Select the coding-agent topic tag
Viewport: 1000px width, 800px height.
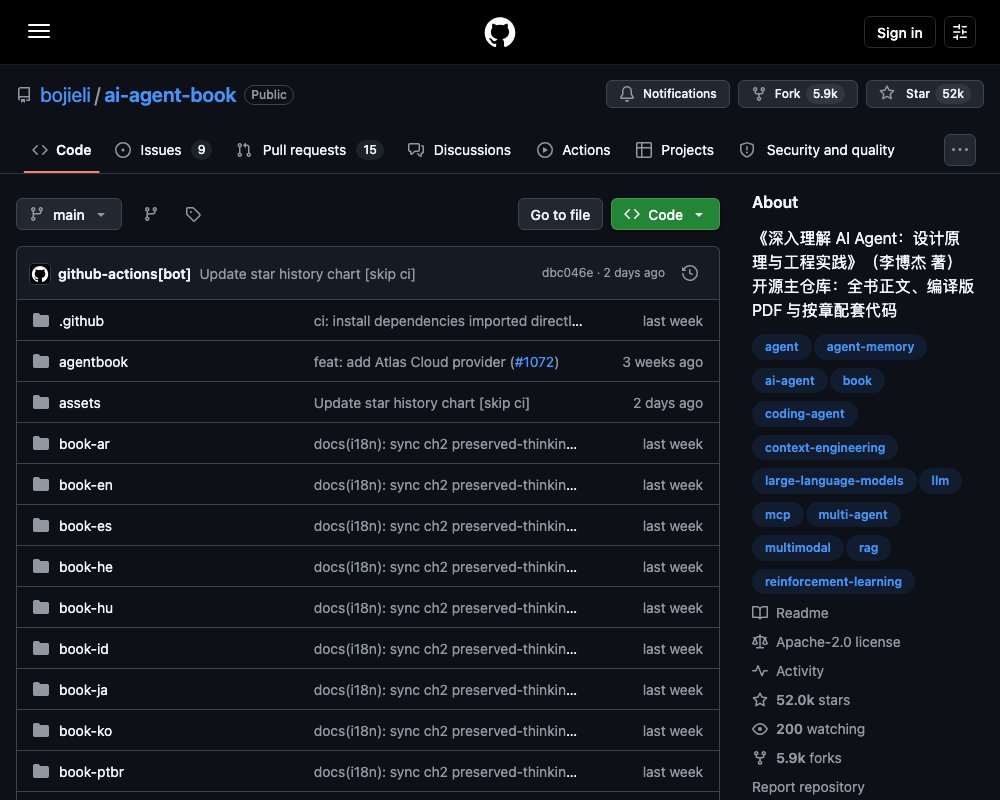(x=804, y=413)
